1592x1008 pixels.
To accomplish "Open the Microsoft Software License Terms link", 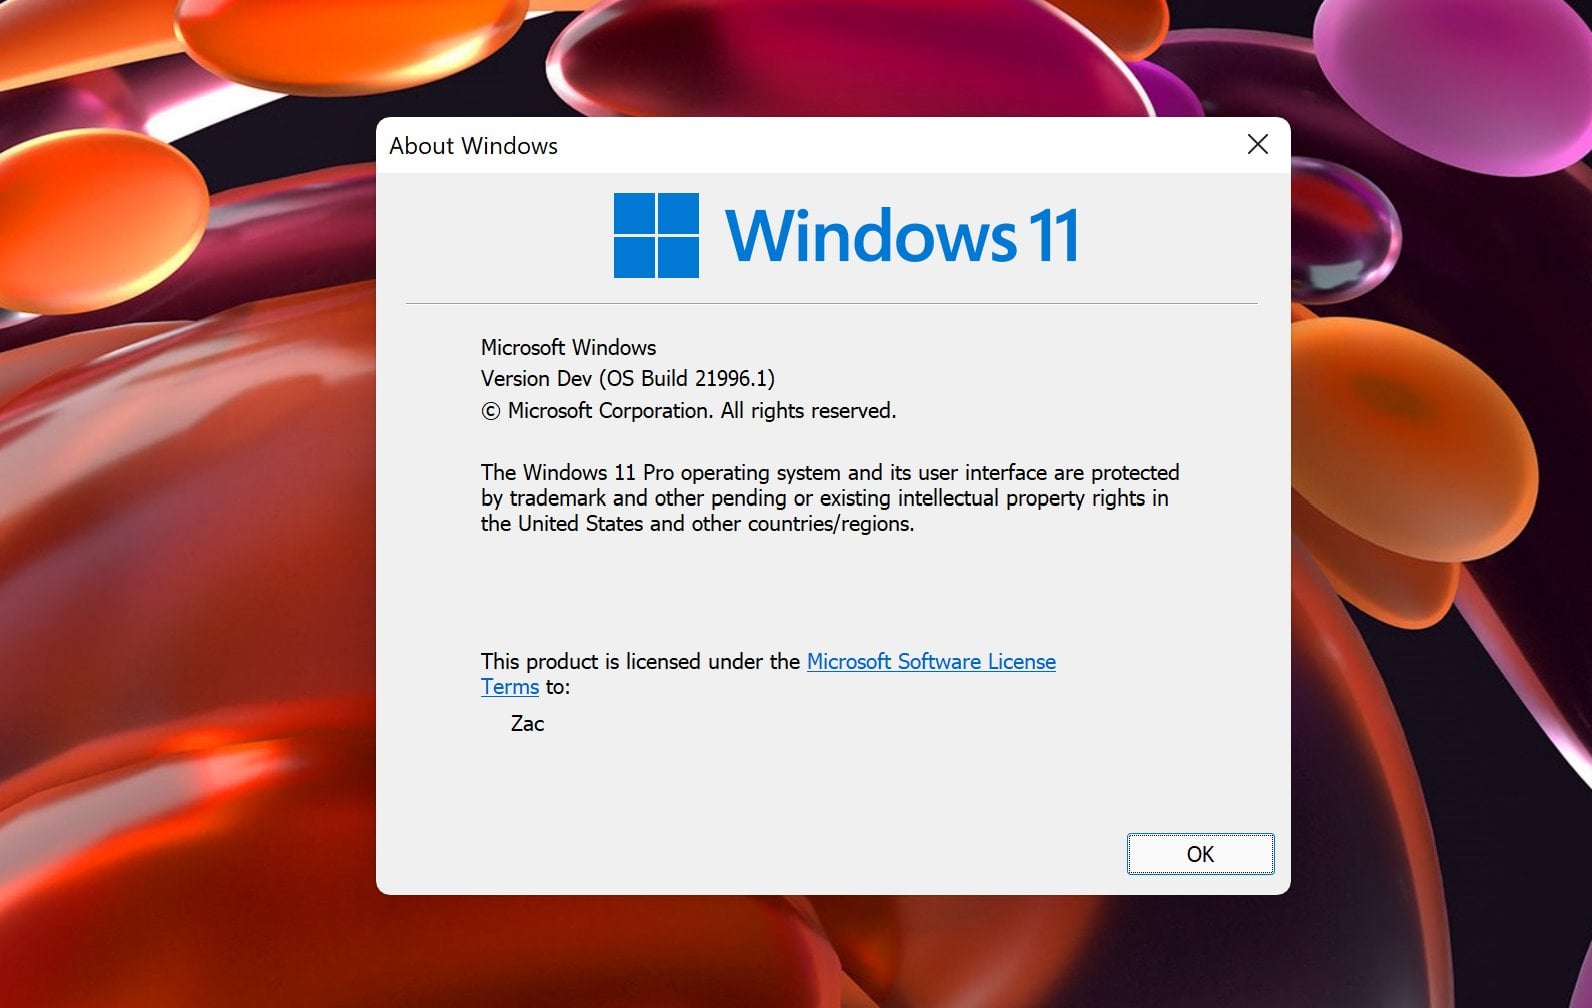I will [x=931, y=662].
